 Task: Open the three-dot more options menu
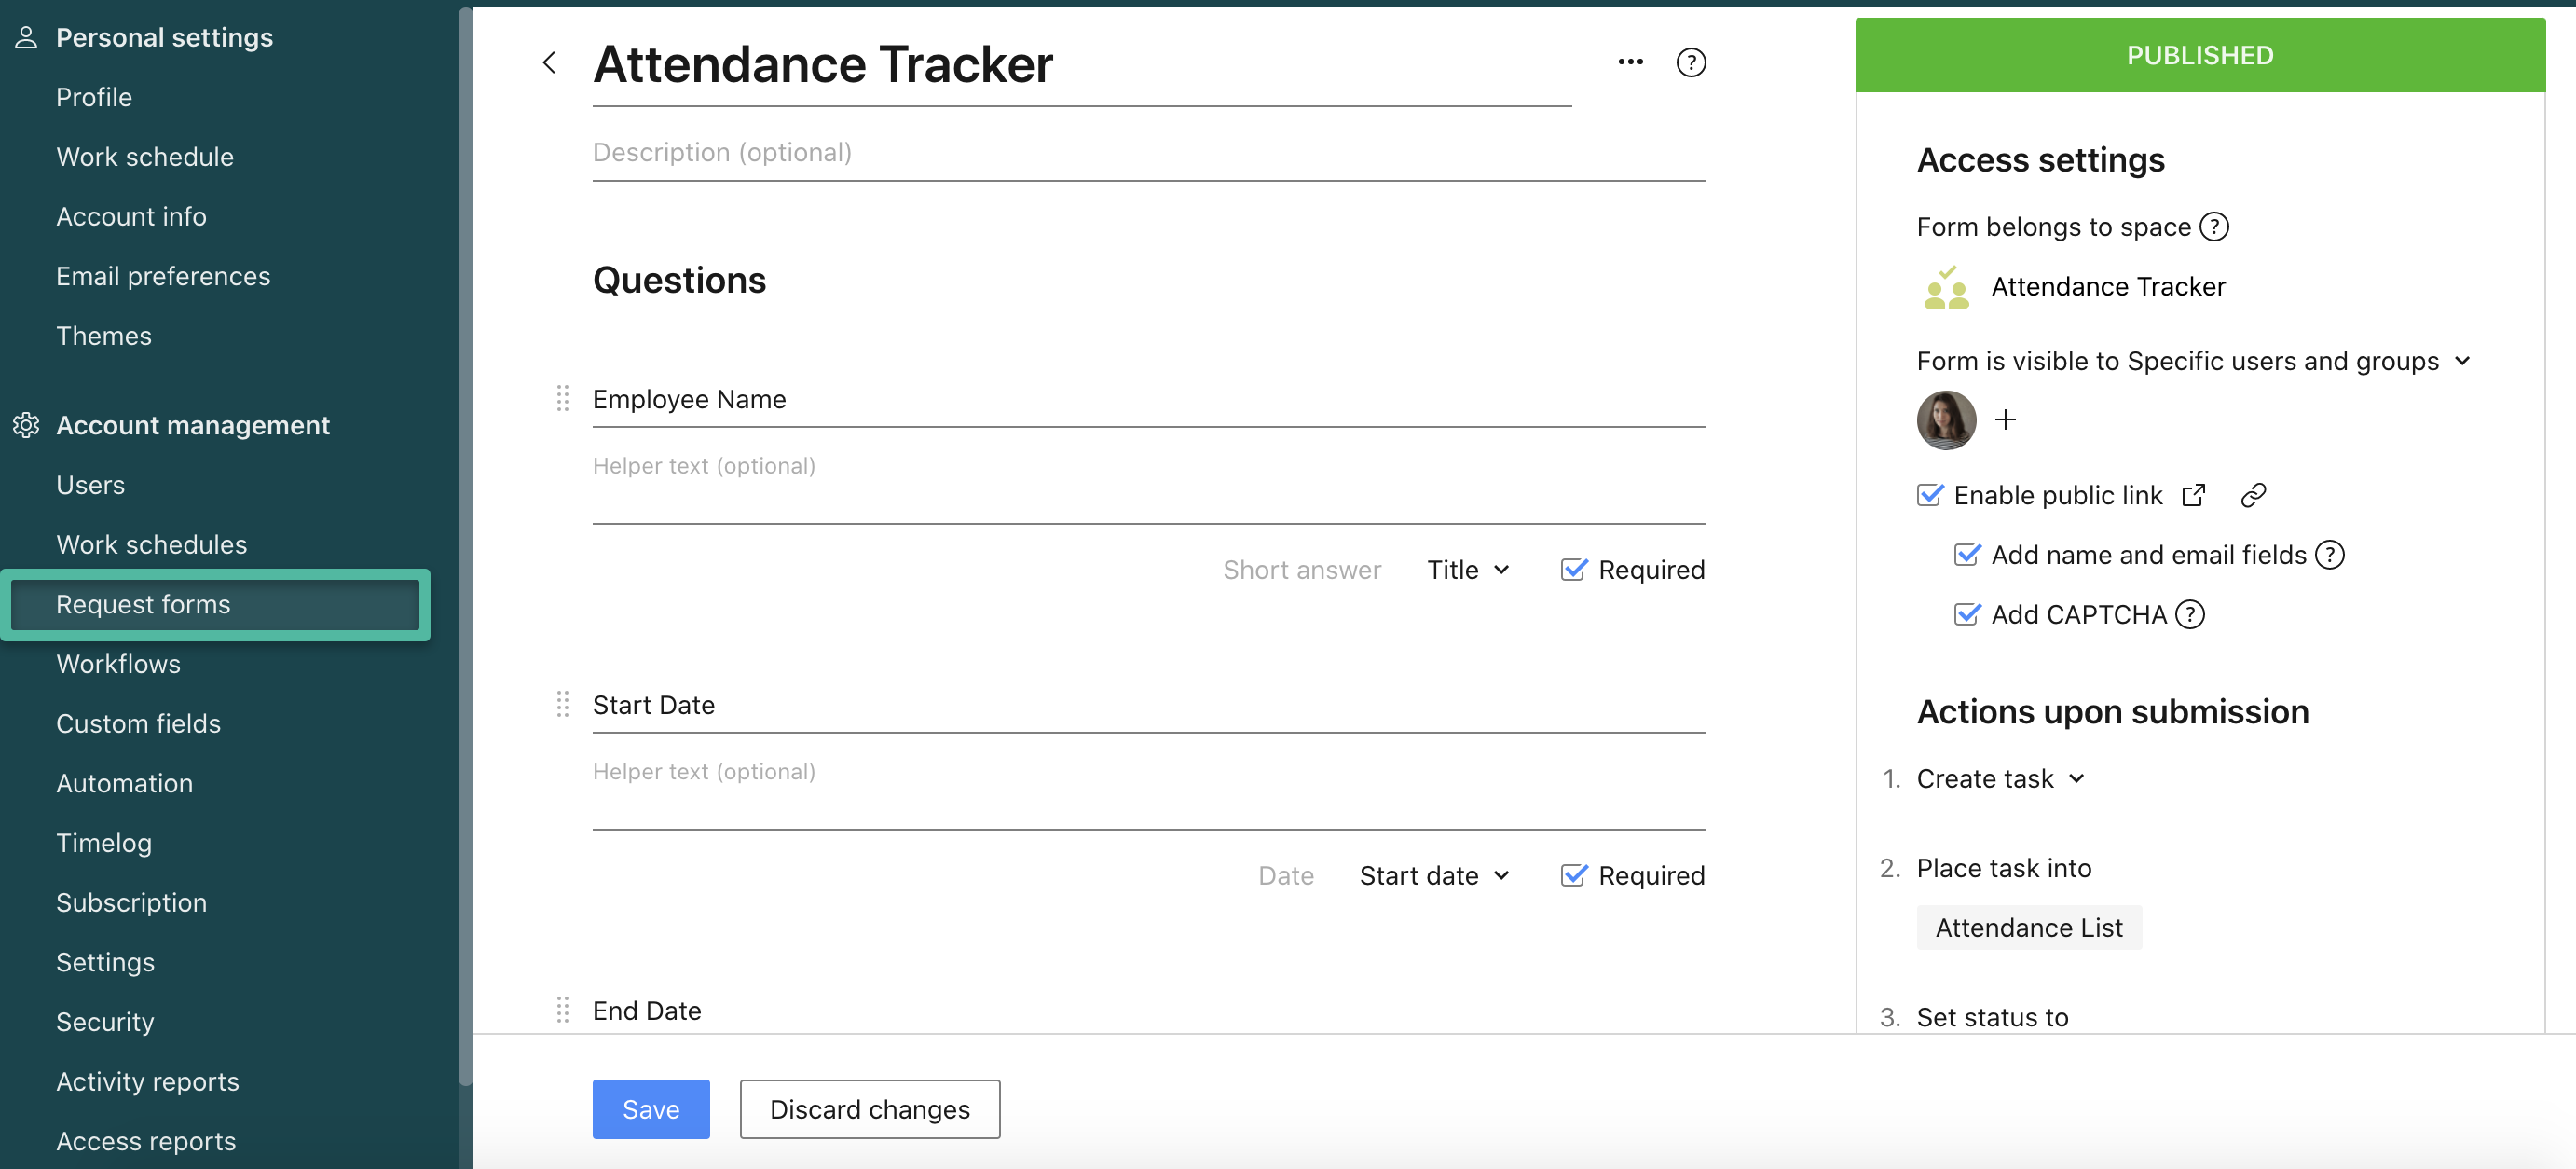click(x=1630, y=62)
